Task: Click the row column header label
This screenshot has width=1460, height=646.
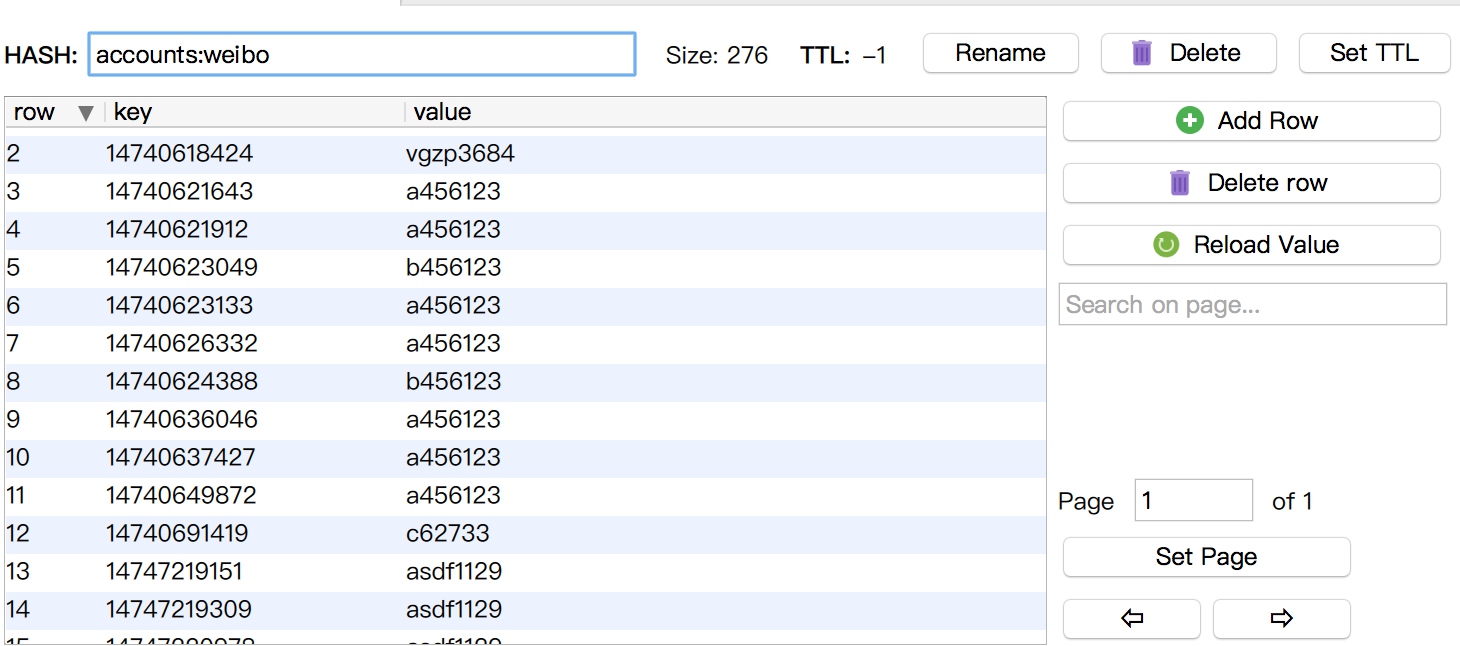Action: coord(34,112)
